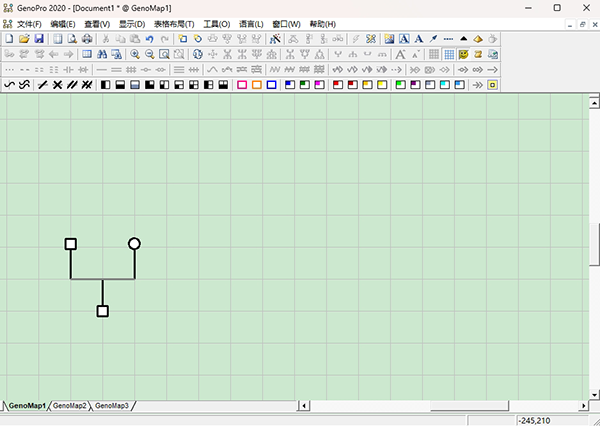Apply the bold X divorce mark
The width and height of the screenshot is (600, 426).
click(57, 85)
